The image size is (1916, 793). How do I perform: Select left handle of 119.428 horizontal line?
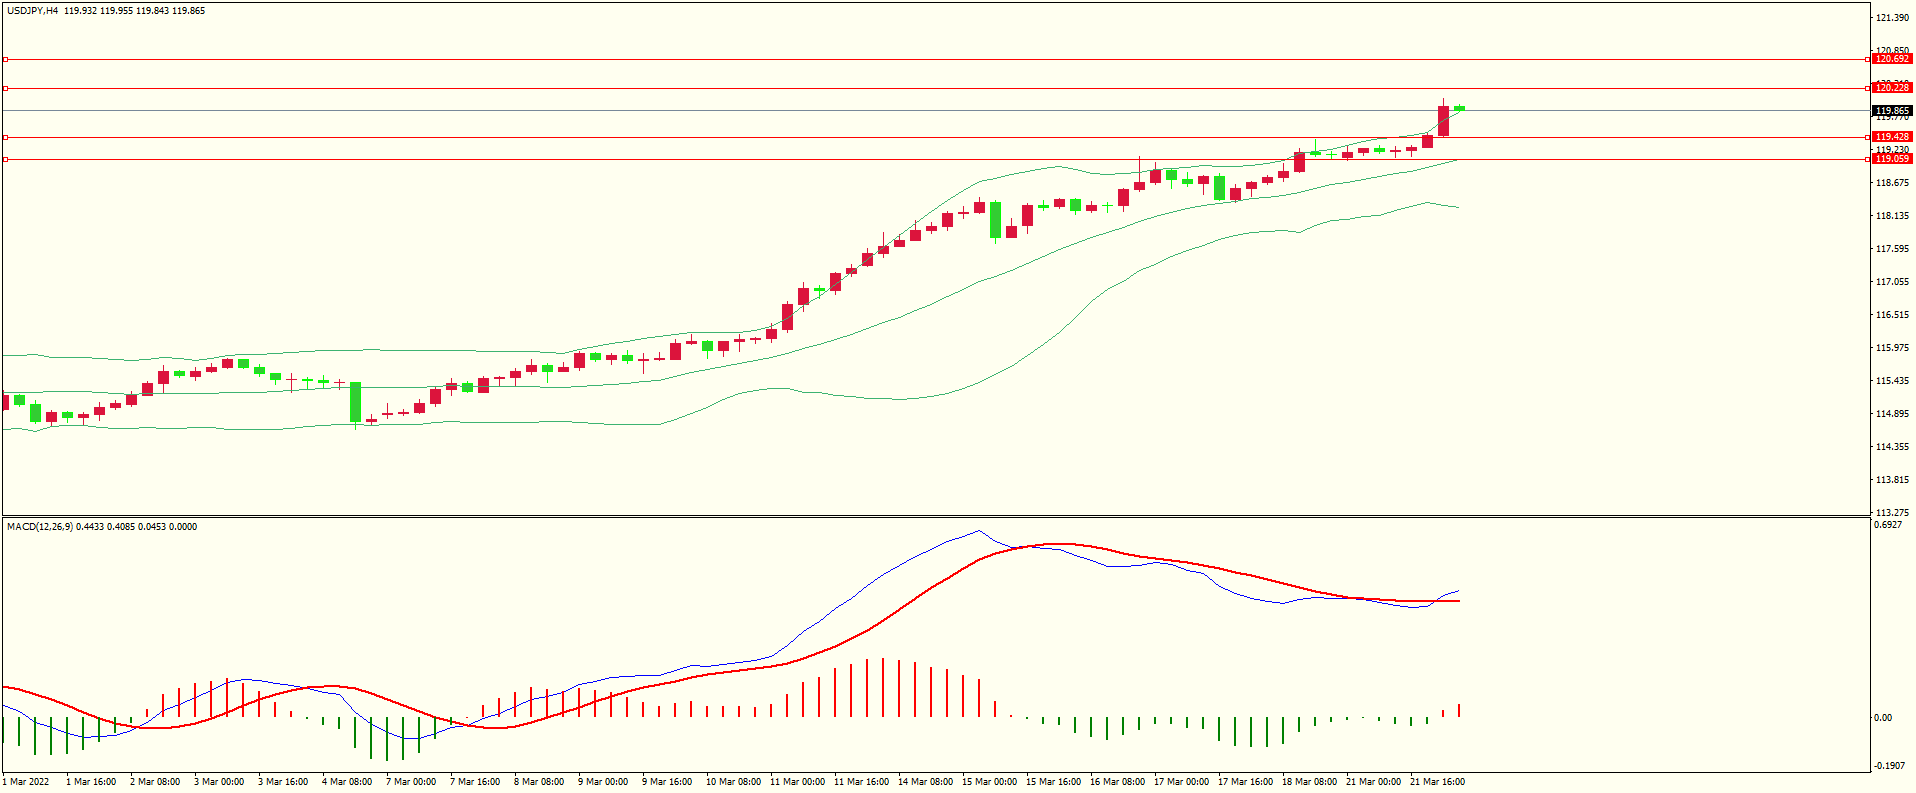point(5,137)
